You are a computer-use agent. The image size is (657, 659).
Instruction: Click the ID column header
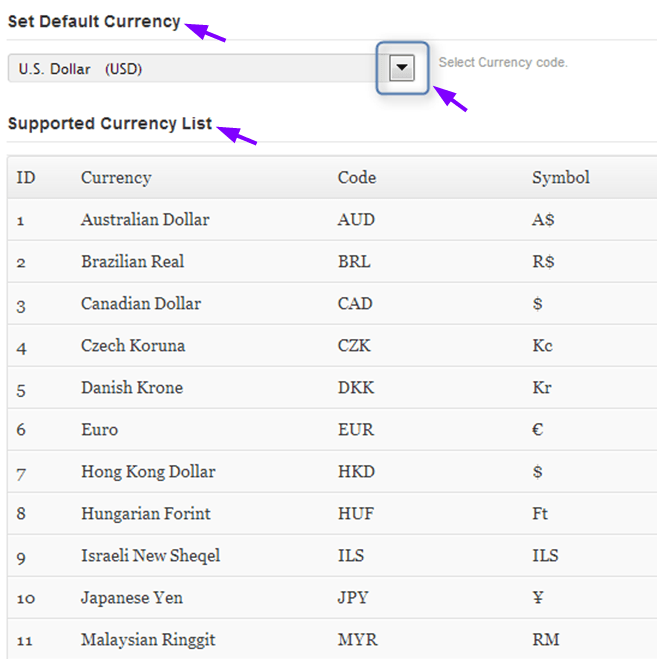tap(26, 178)
